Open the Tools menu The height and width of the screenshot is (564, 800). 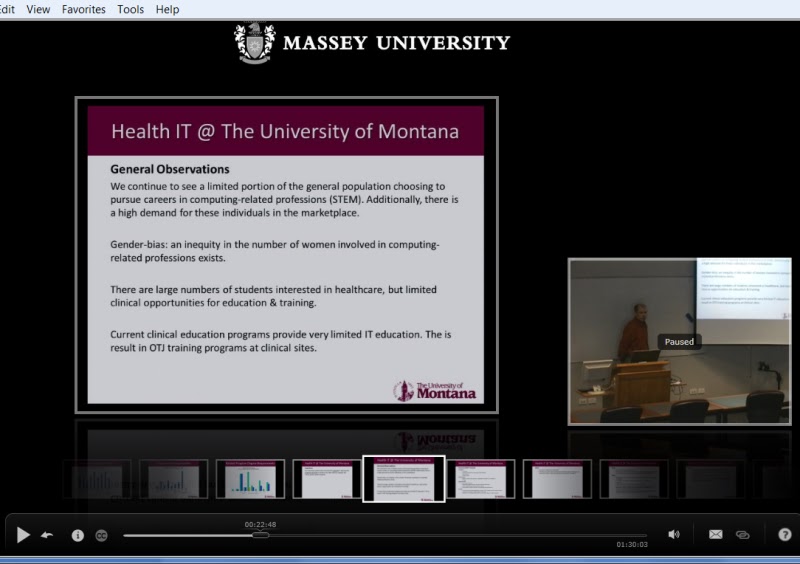coord(131,9)
